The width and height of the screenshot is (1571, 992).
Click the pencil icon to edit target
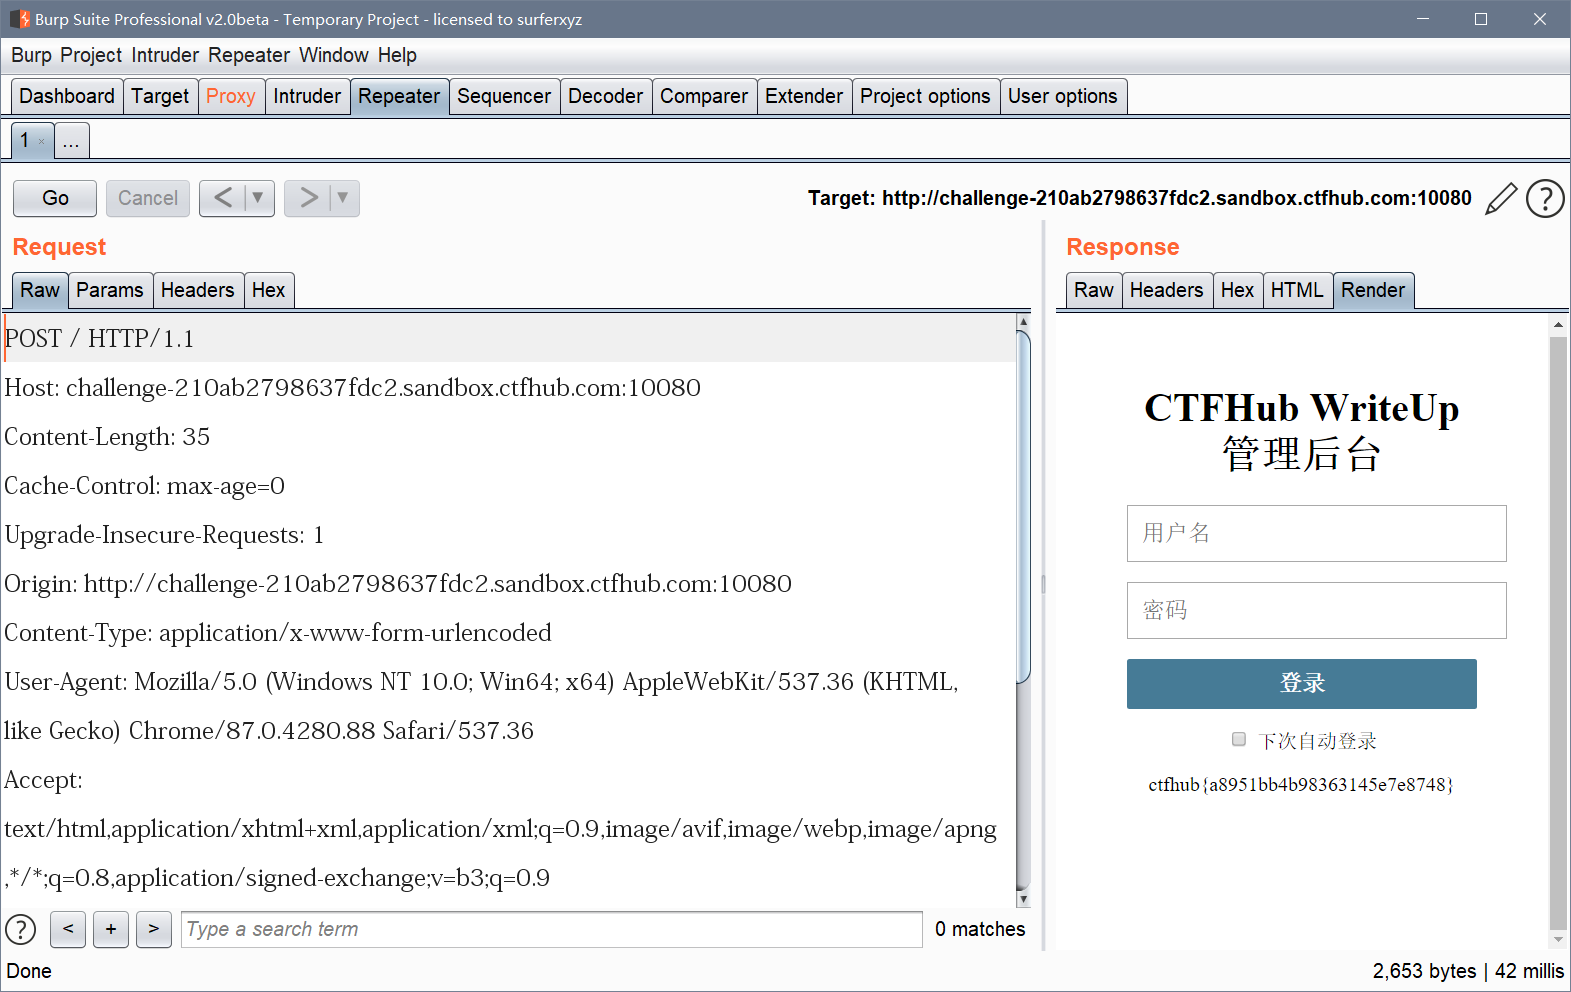coord(1501,198)
